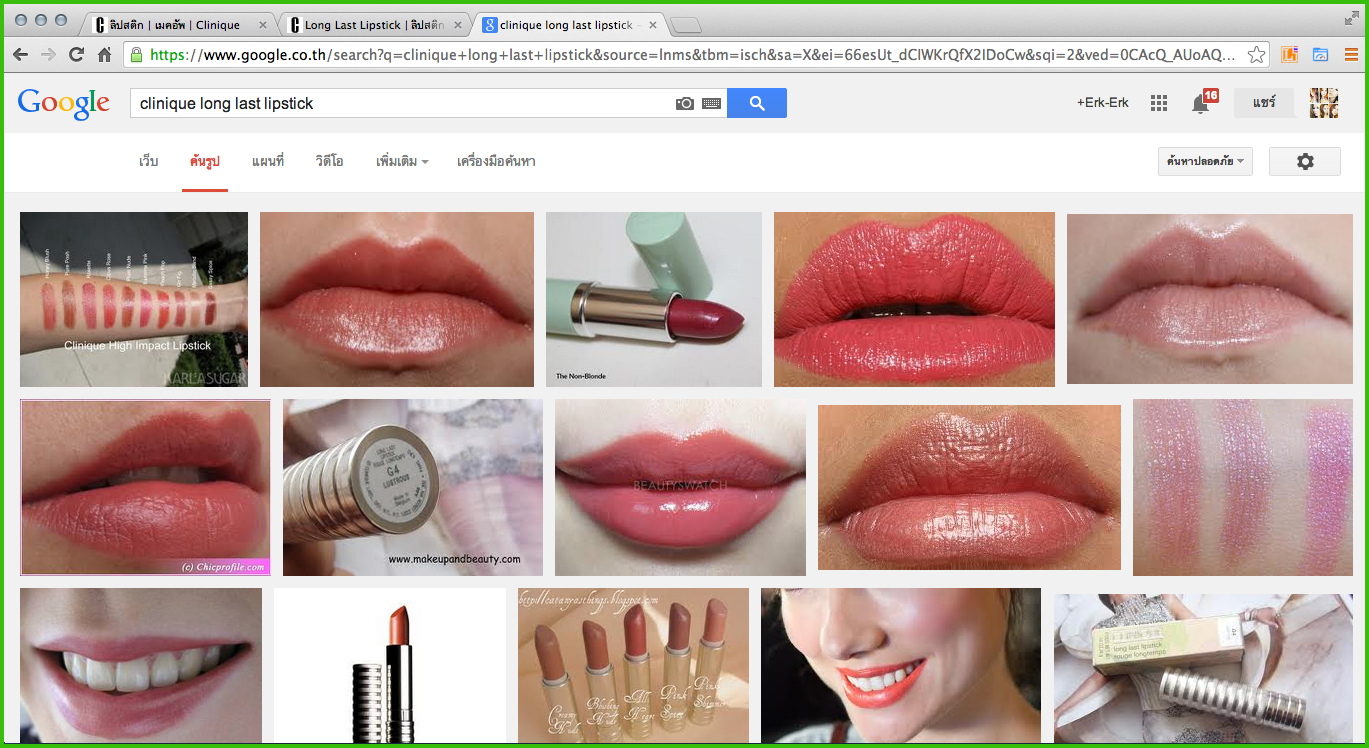
Task: Reload the current page
Action: coord(76,55)
